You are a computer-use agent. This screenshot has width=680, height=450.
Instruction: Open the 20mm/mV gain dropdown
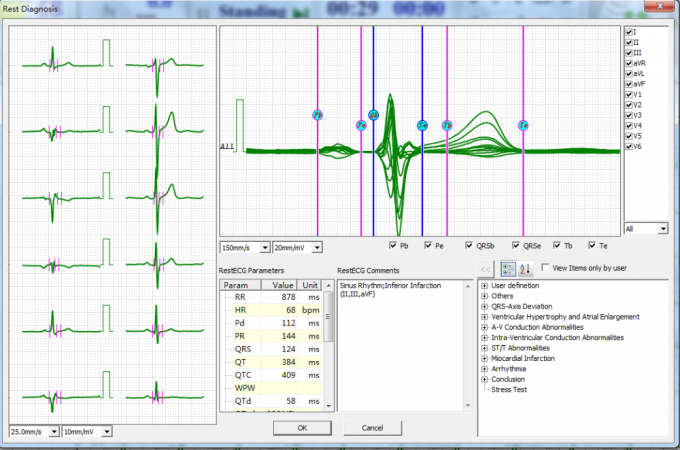(x=317, y=248)
